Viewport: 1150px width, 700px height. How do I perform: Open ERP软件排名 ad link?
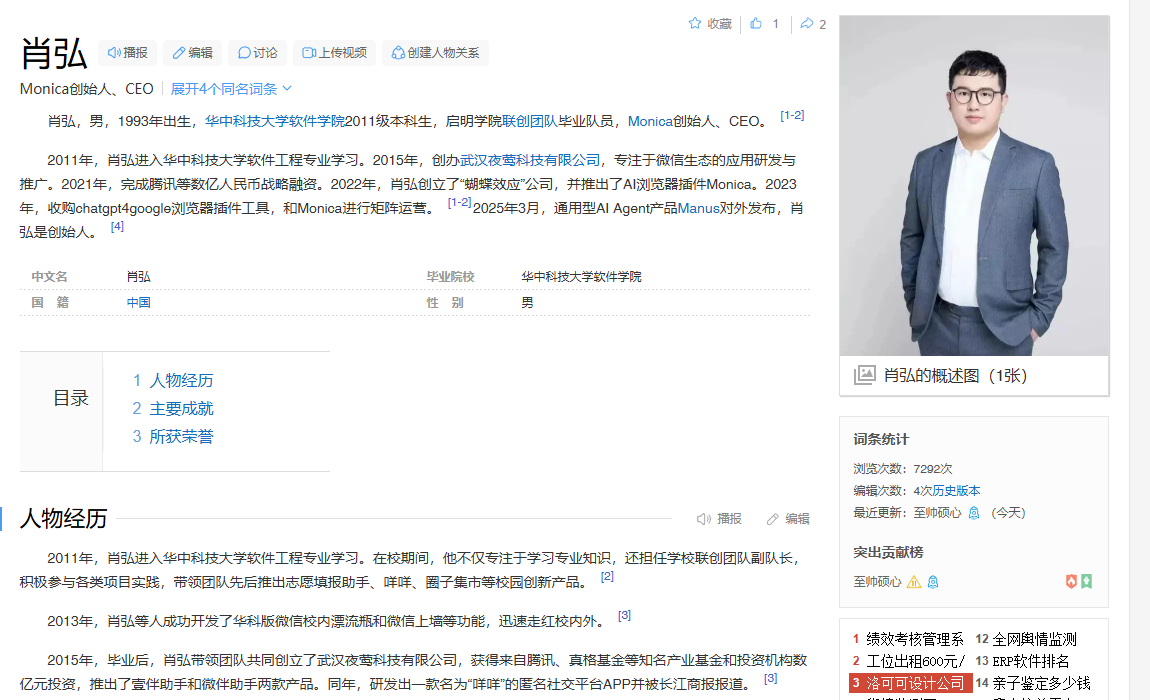tap(1030, 661)
